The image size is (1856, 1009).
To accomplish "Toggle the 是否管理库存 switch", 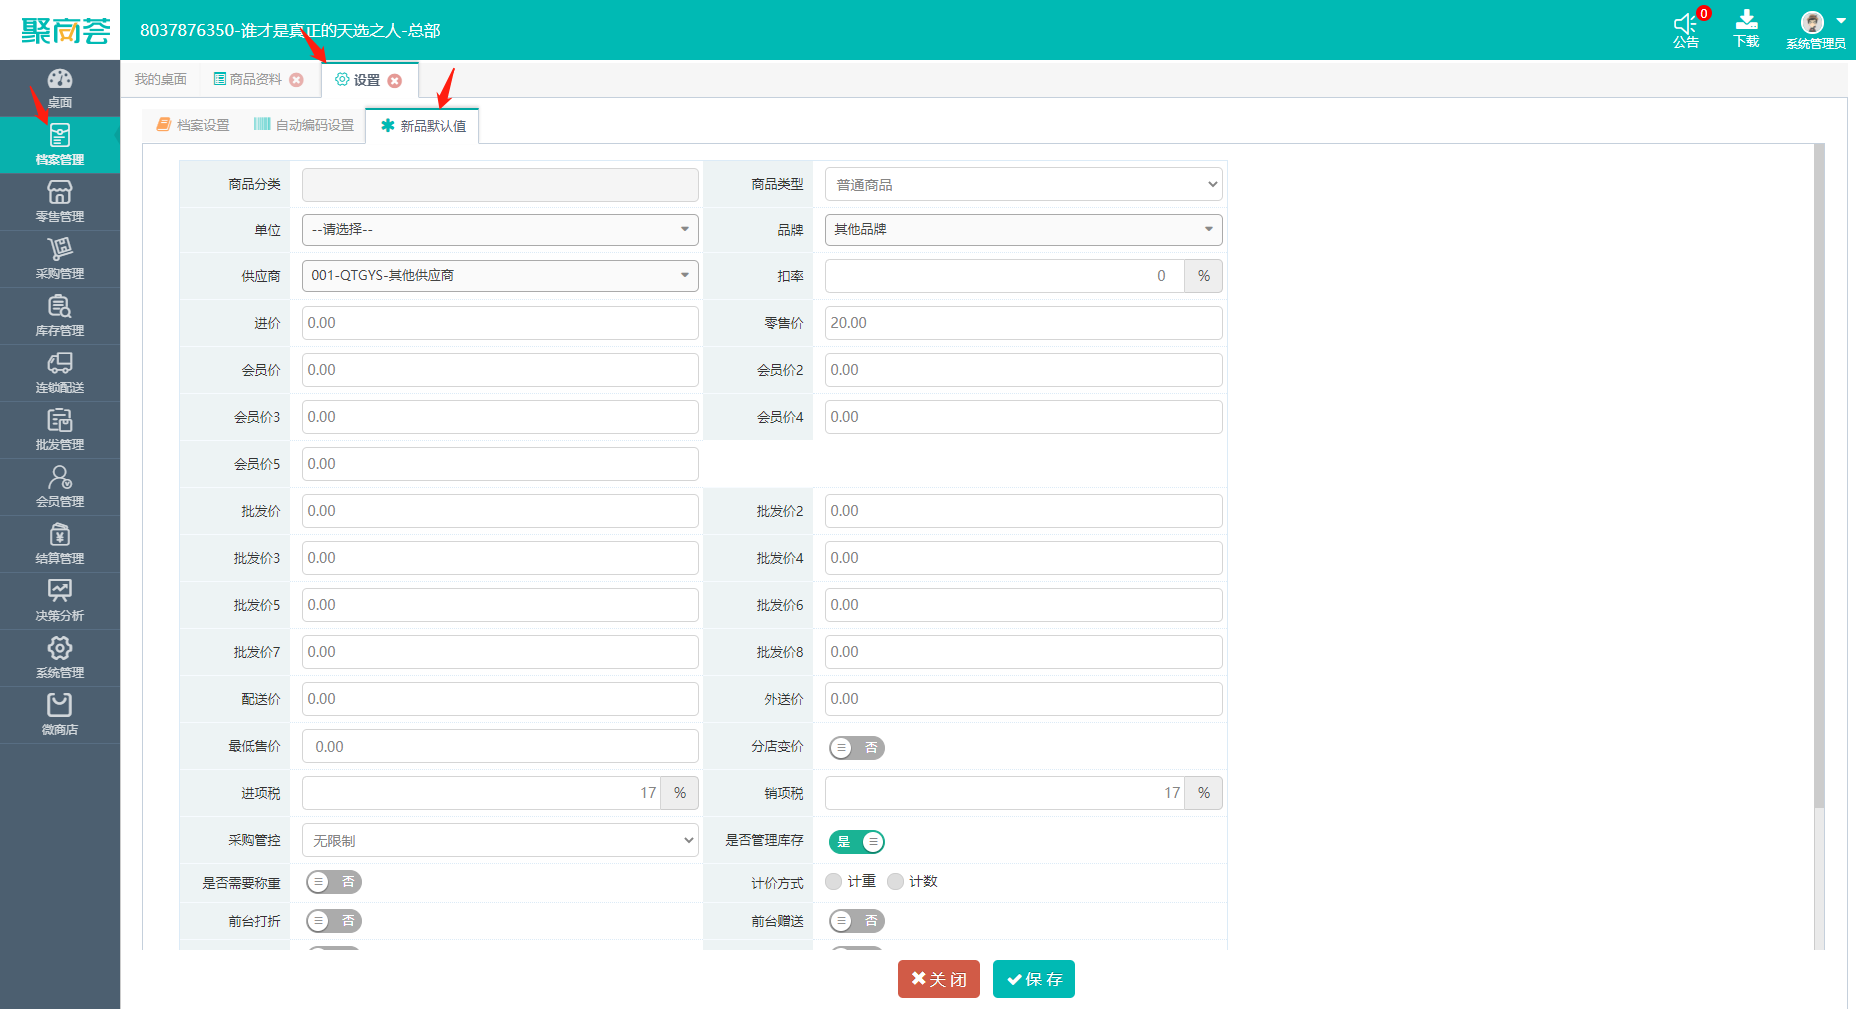I will coord(857,842).
